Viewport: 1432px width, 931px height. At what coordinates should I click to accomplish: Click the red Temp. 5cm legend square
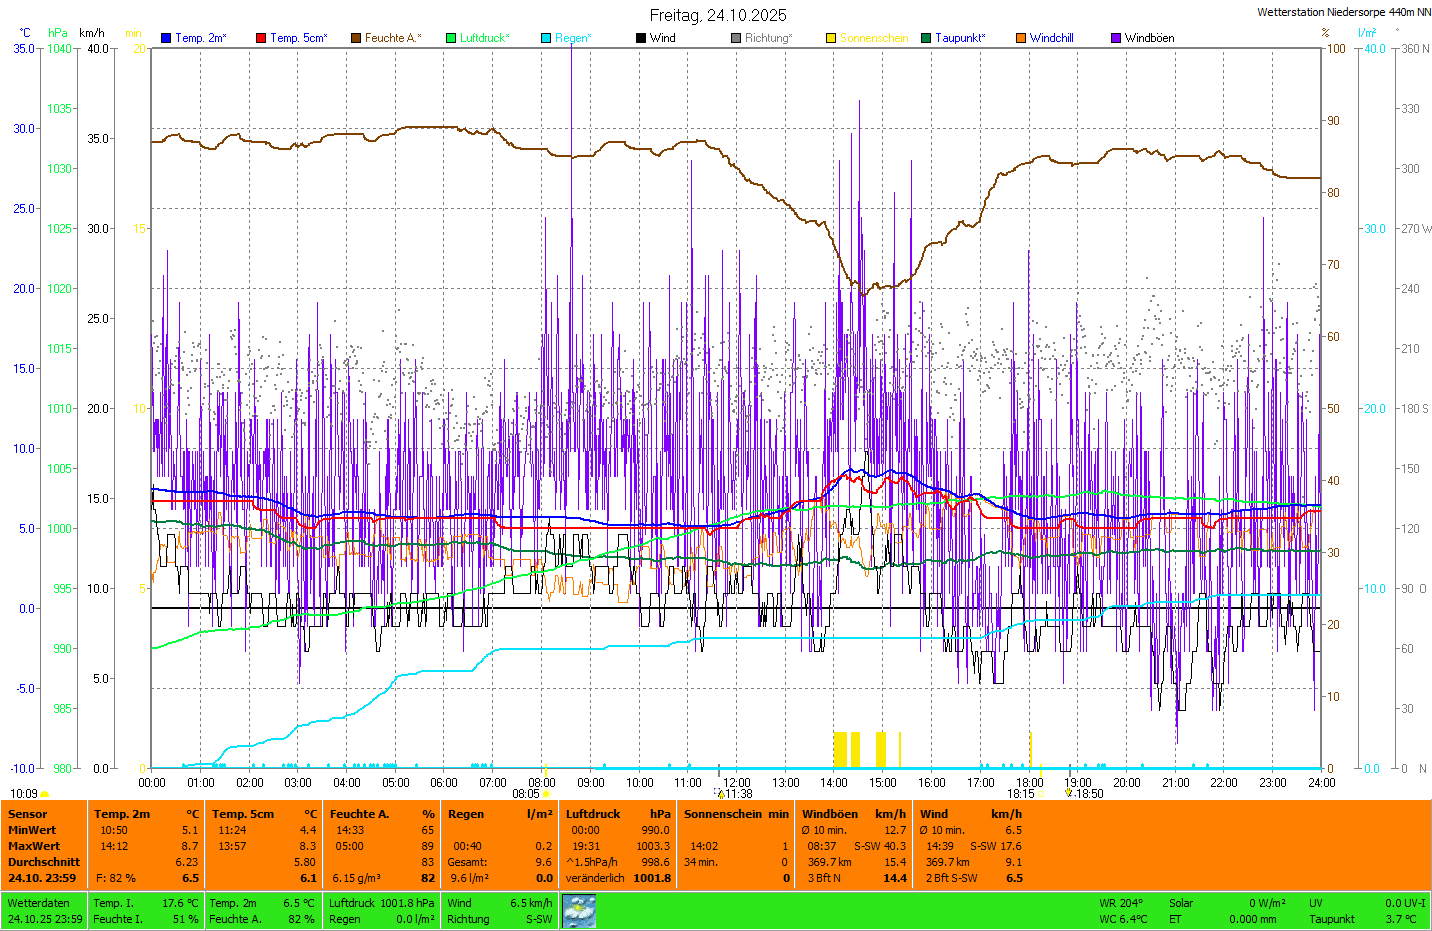(x=261, y=38)
